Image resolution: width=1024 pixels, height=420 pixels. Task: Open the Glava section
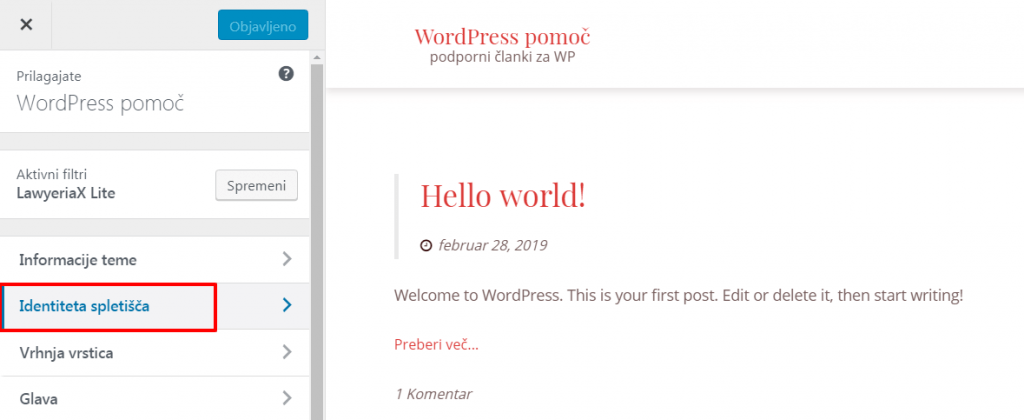coord(155,398)
